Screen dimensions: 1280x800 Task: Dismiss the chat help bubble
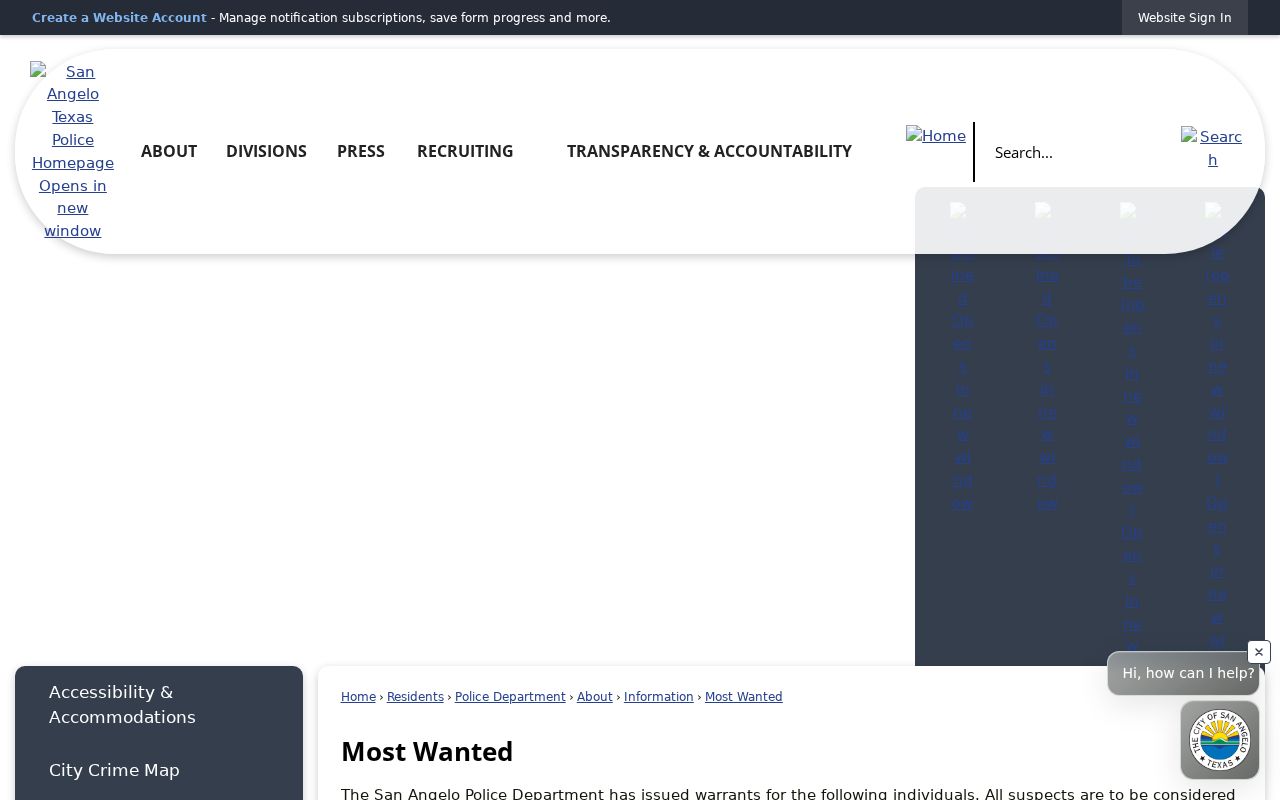(x=1259, y=652)
